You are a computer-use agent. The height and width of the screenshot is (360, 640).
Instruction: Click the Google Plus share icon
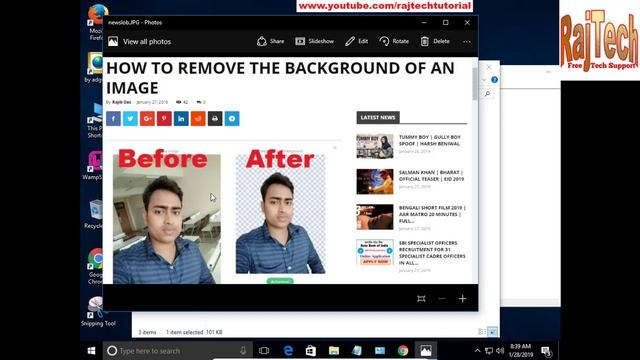click(x=147, y=119)
